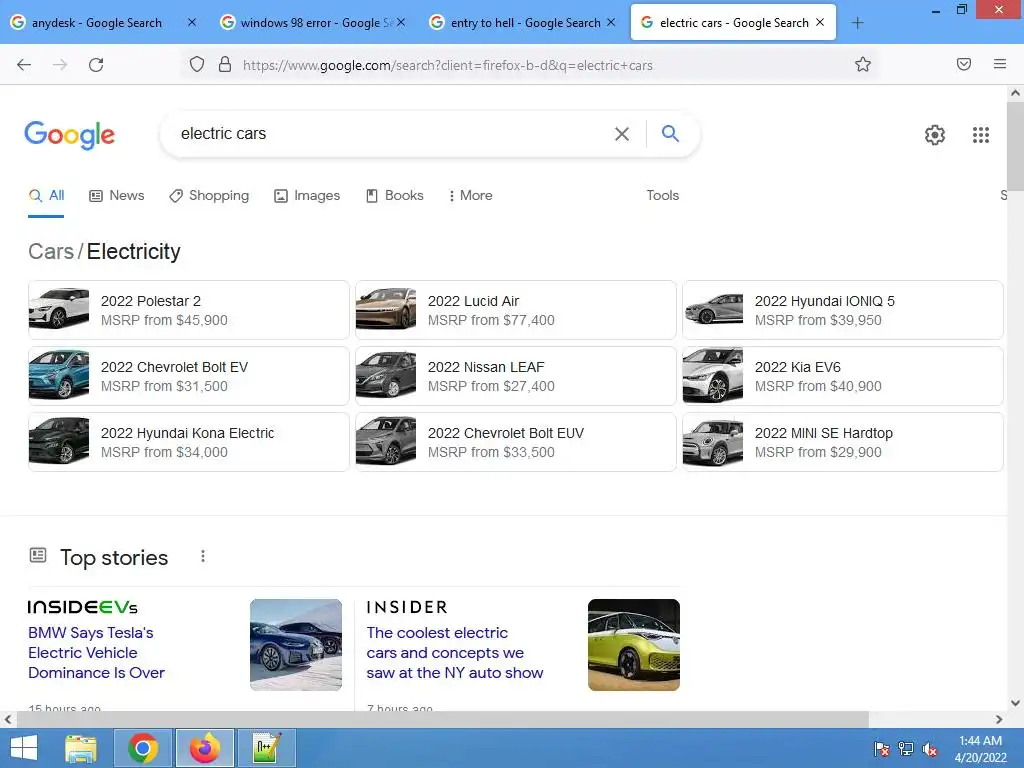1024x768 pixels.
Task: Open network status tray icon
Action: (906, 749)
